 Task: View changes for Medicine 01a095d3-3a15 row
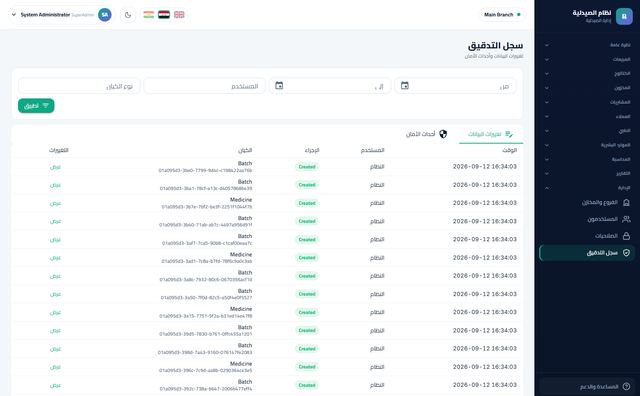click(x=55, y=312)
